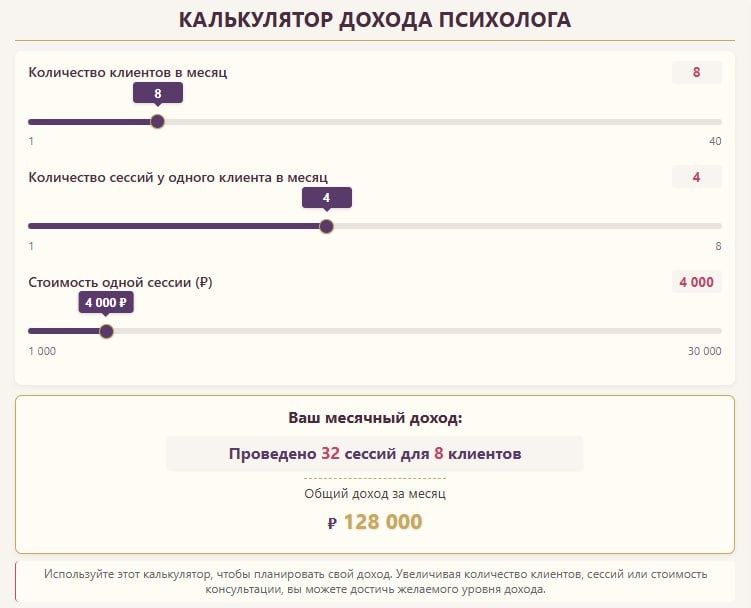
Task: Click the maximum label 40 under clients slider
Action: tap(715, 141)
